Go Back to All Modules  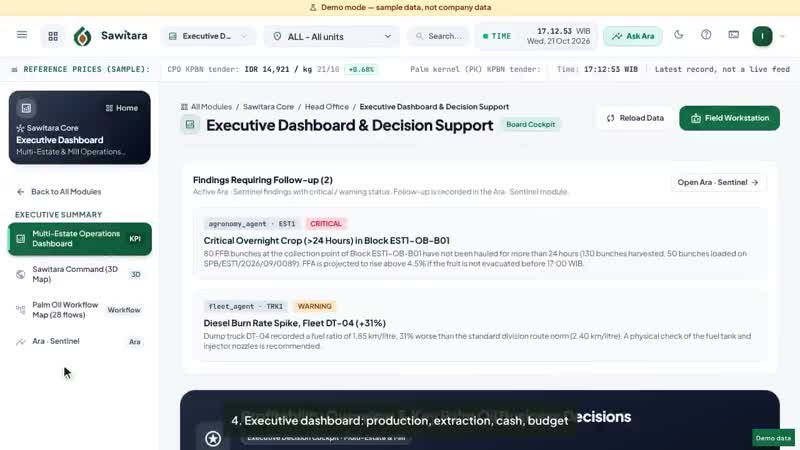(59, 192)
